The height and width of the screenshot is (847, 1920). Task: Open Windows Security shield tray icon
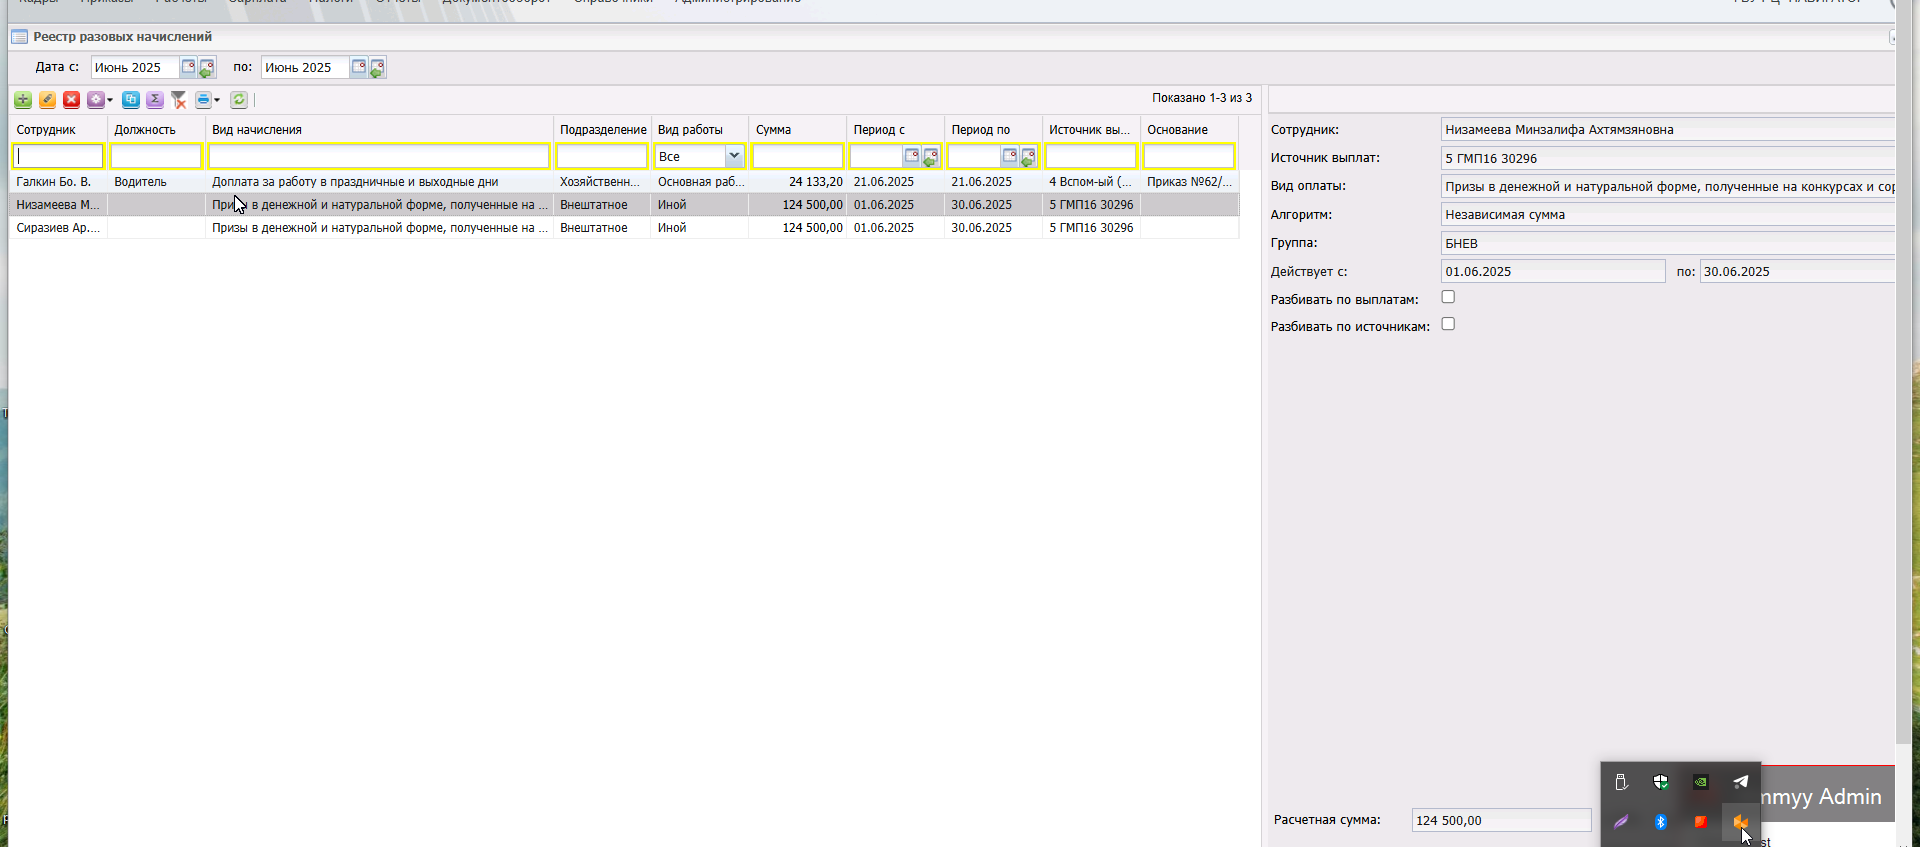tap(1661, 782)
